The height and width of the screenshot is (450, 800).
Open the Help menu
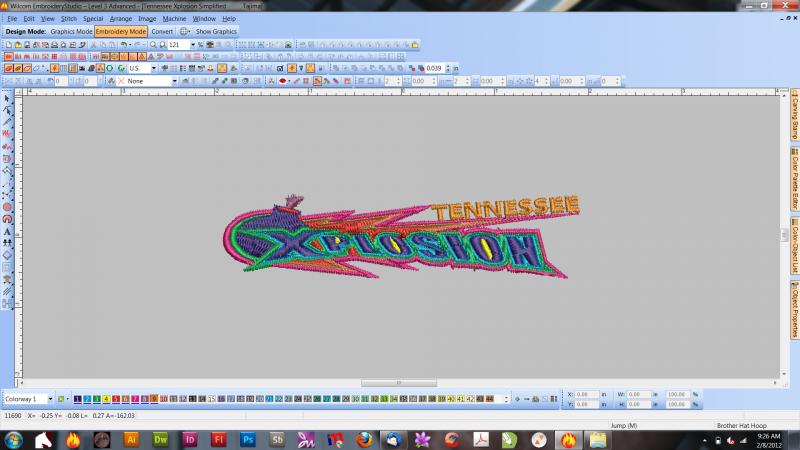tap(229, 19)
